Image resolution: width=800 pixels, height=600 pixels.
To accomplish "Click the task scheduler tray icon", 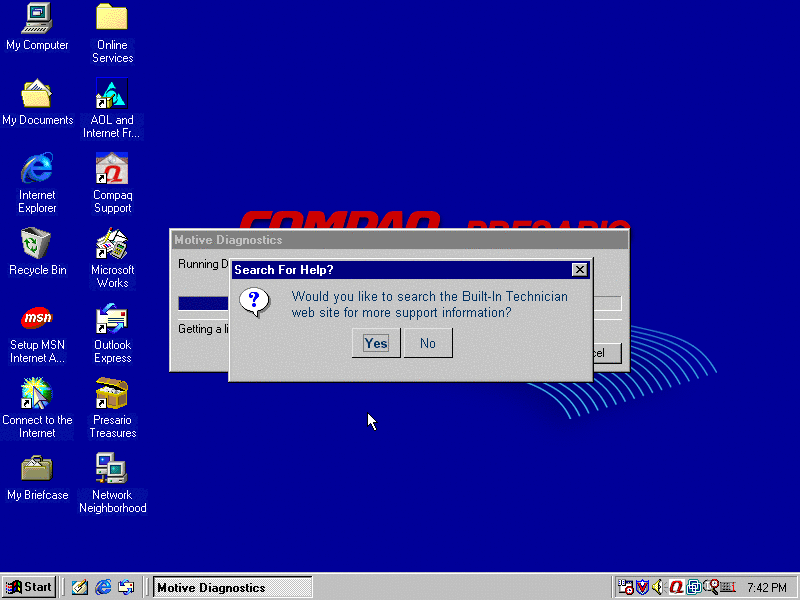I will pos(626,587).
